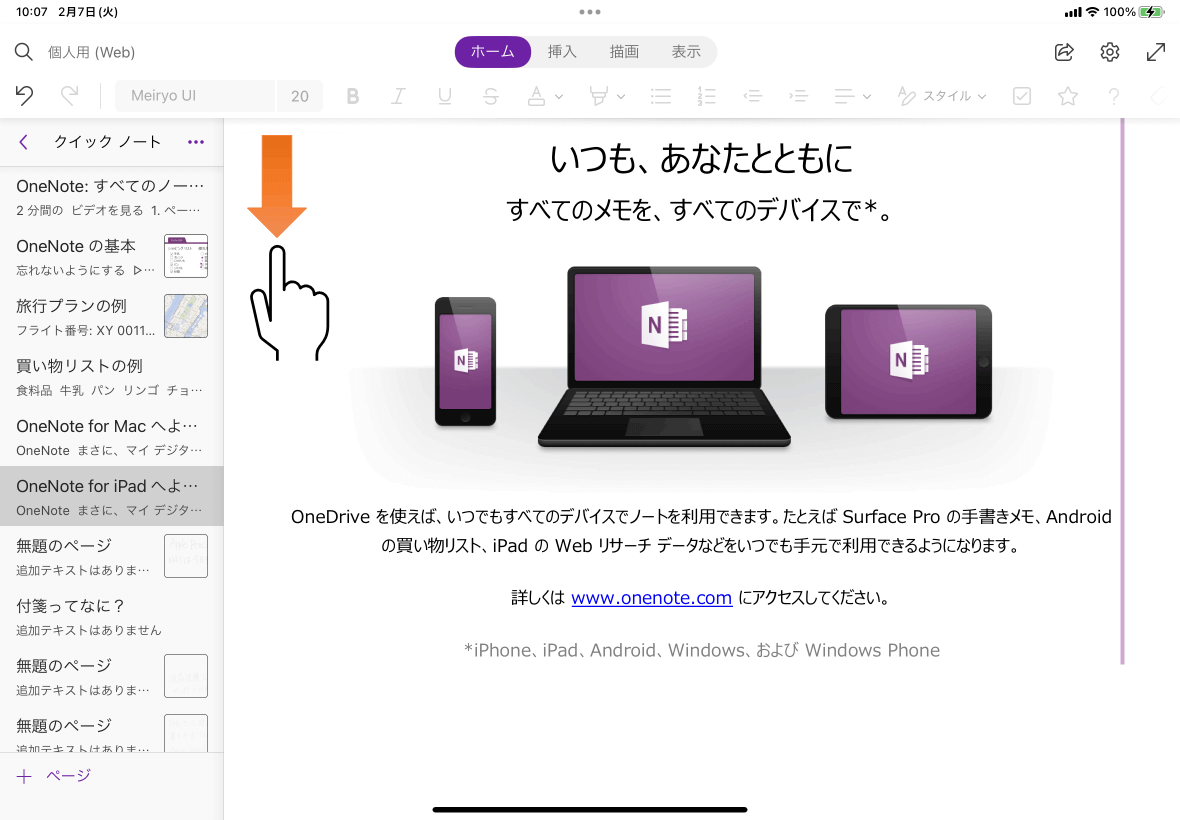Image resolution: width=1180 pixels, height=820 pixels.
Task: Open クイック ノート more options dots
Action: [x=196, y=142]
